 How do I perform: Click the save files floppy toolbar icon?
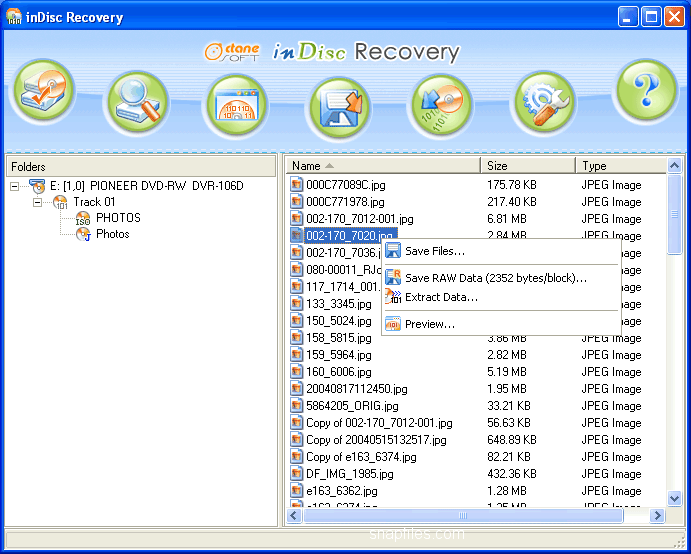pyautogui.click(x=340, y=108)
